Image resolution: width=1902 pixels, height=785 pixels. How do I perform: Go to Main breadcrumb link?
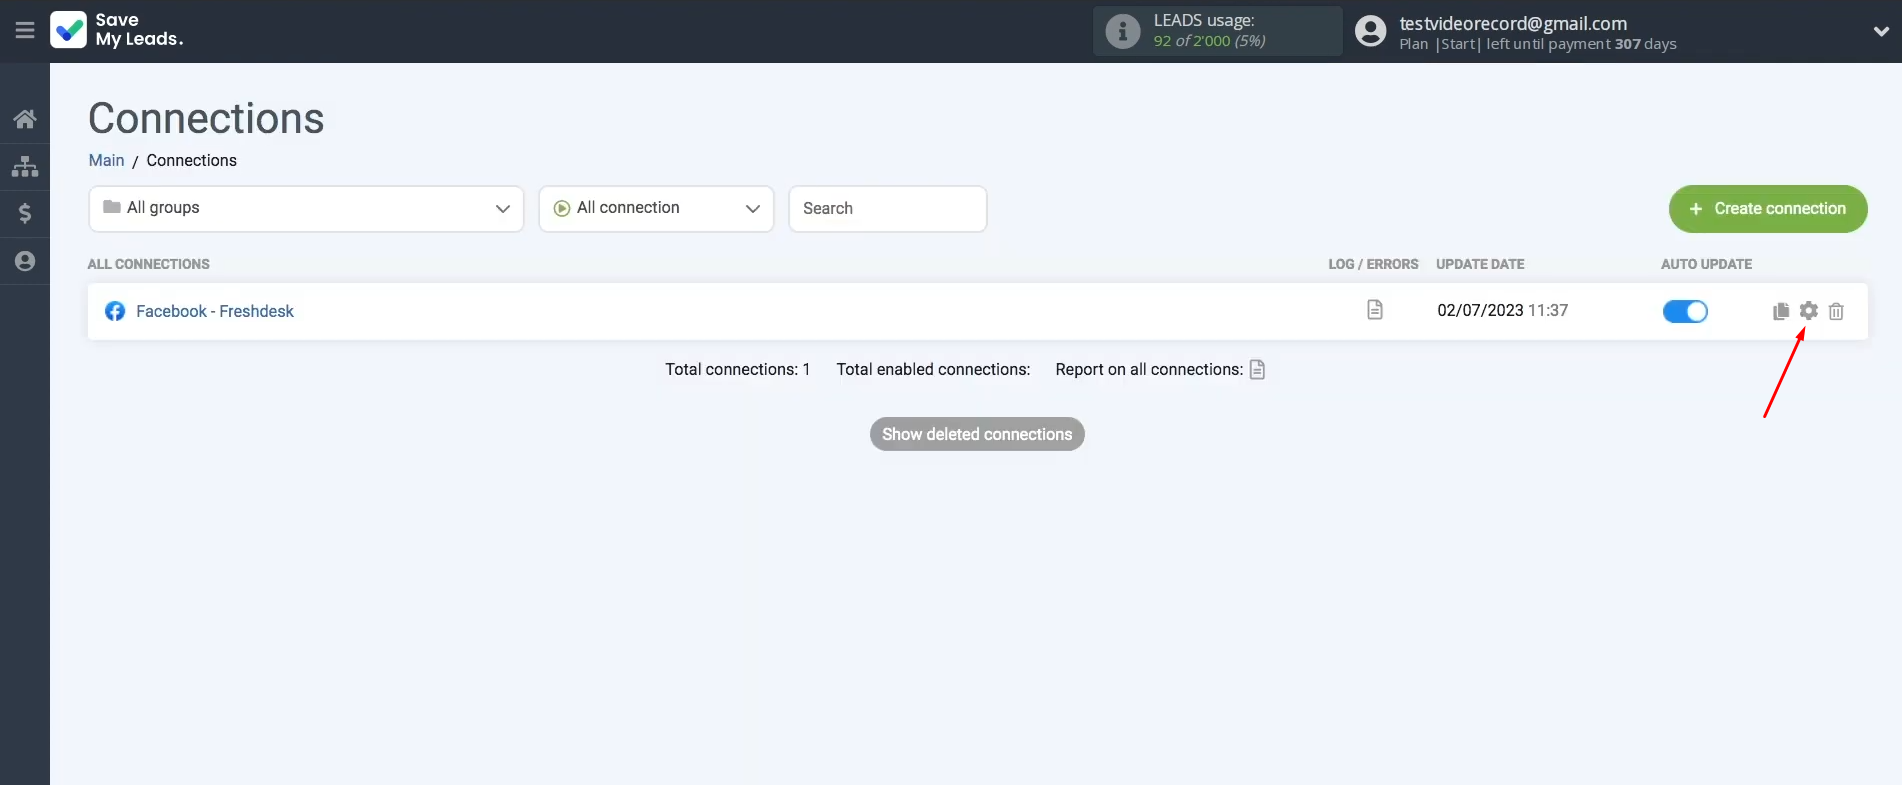[106, 160]
